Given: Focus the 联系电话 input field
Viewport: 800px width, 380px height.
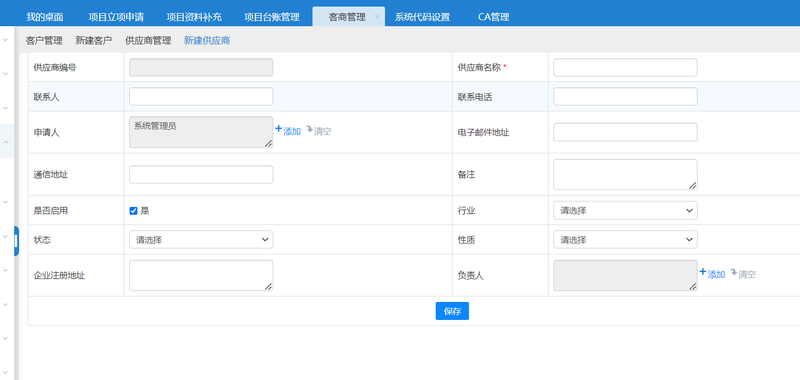Looking at the screenshot, I should point(625,96).
